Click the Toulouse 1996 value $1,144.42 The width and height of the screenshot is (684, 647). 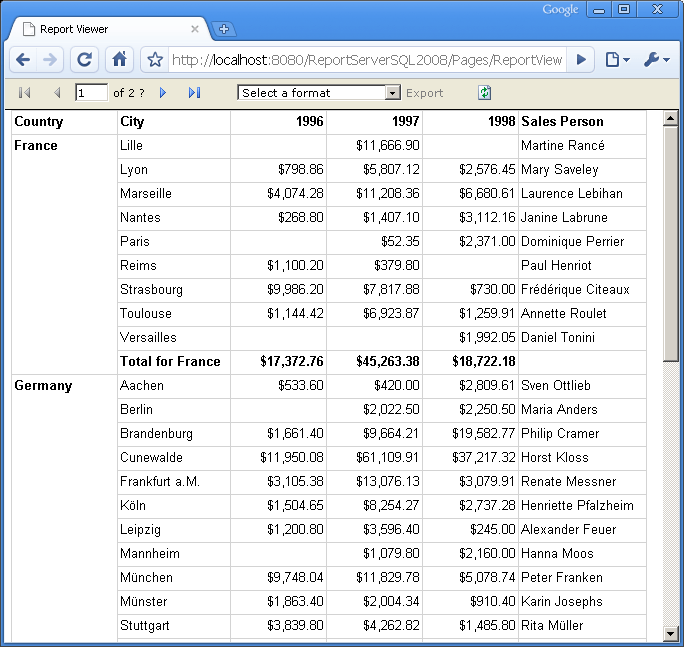pos(295,313)
